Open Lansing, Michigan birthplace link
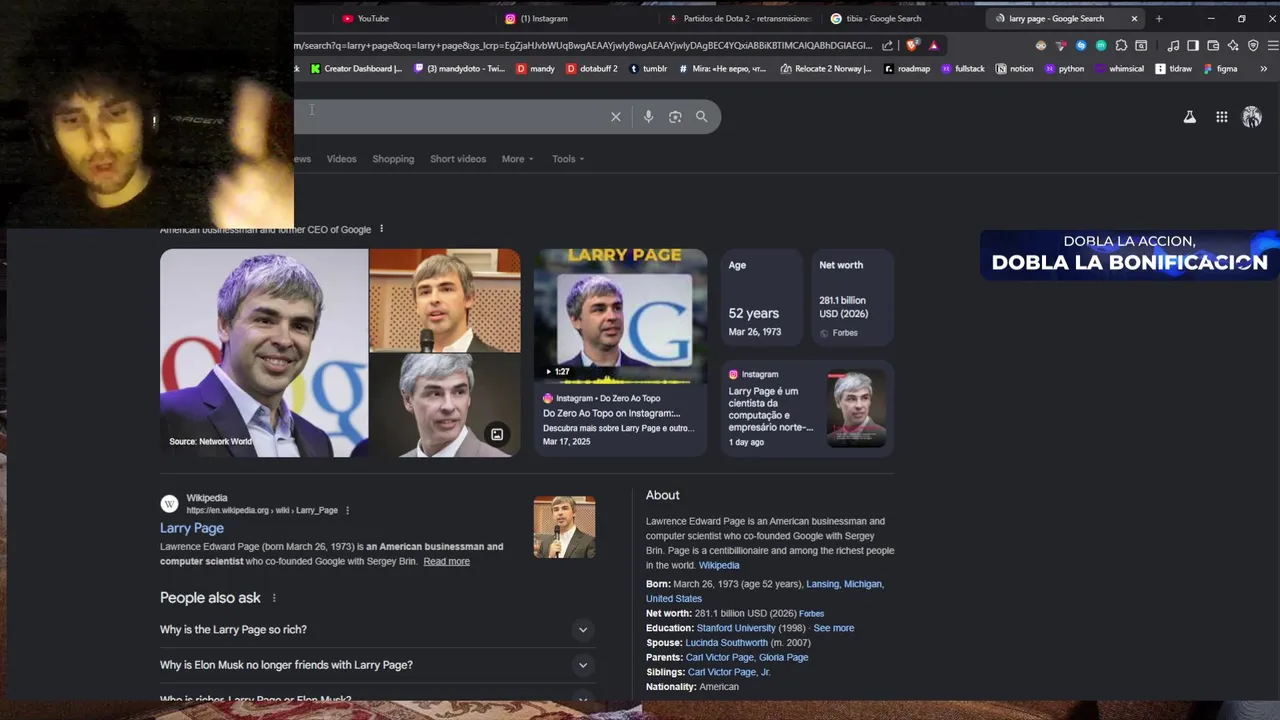The height and width of the screenshot is (720, 1280). (x=845, y=584)
